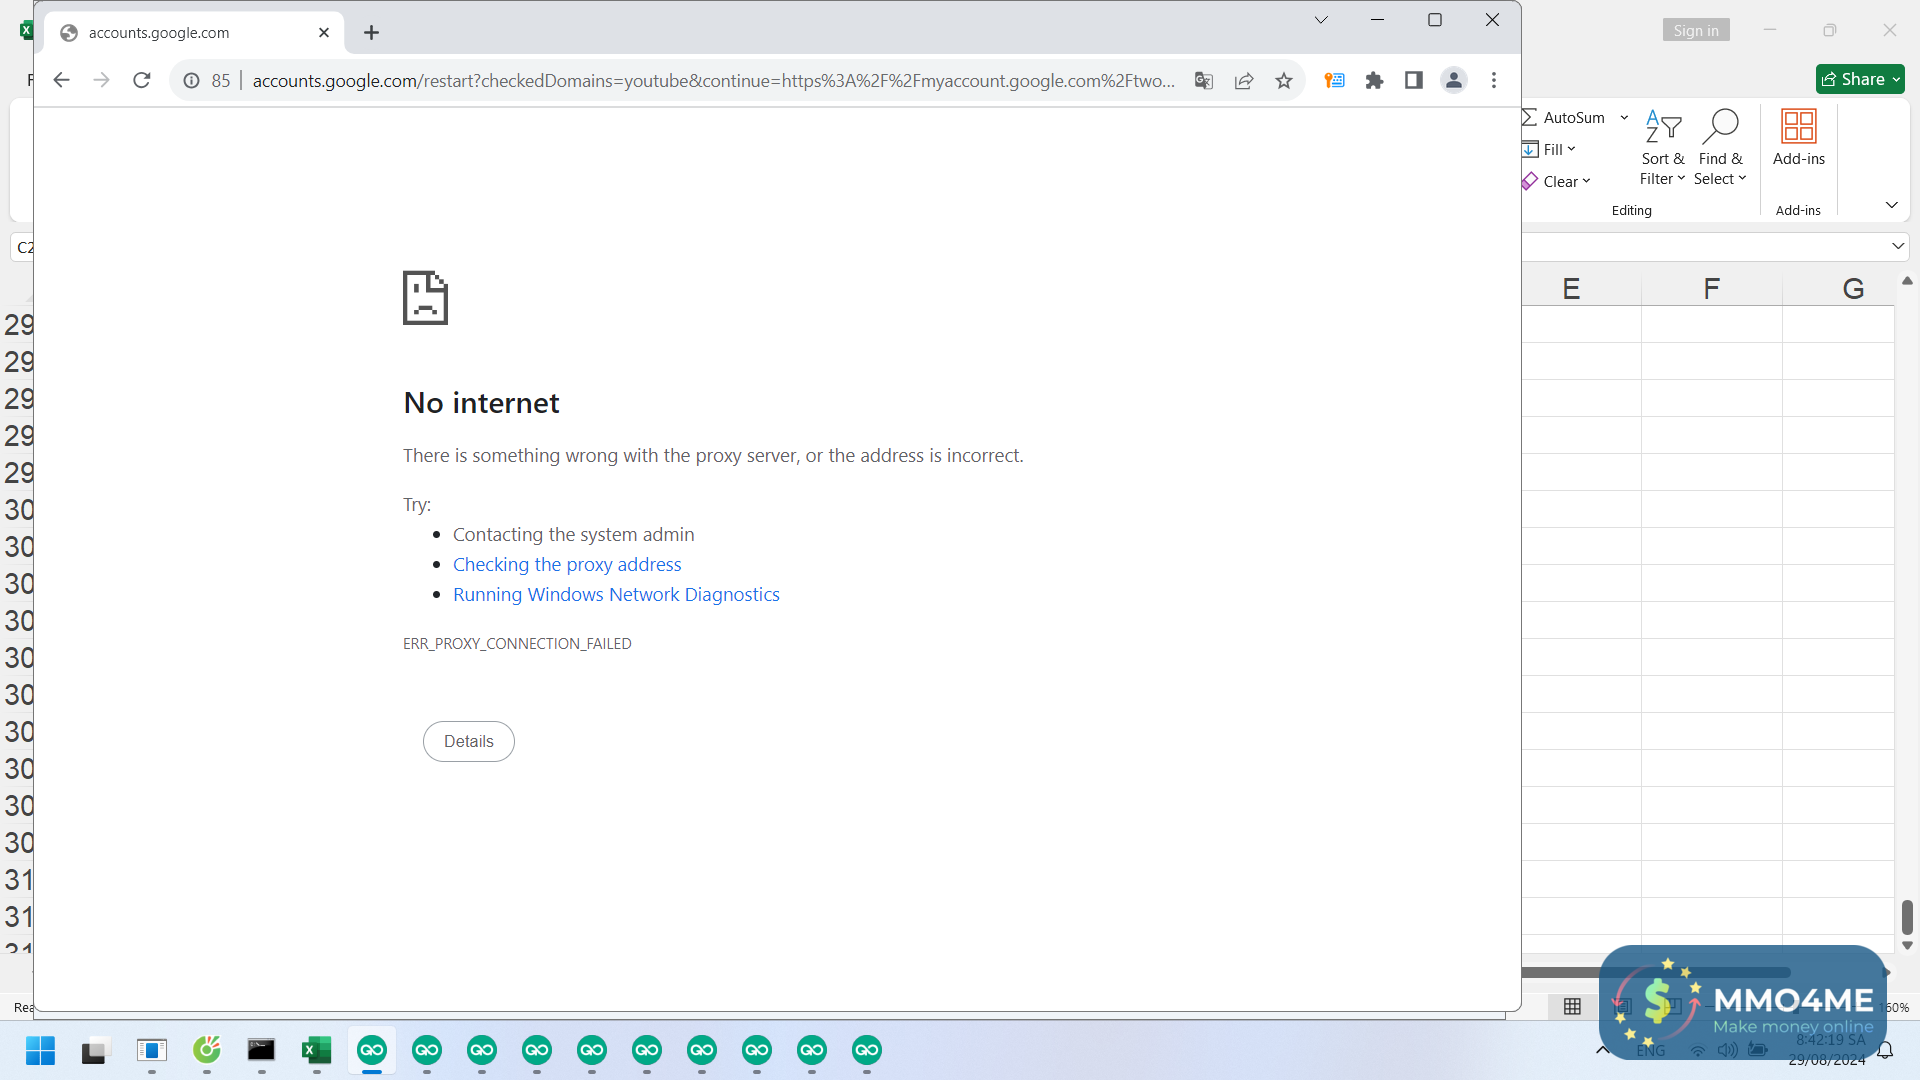Bookmark this page with the star icon

(1284, 81)
